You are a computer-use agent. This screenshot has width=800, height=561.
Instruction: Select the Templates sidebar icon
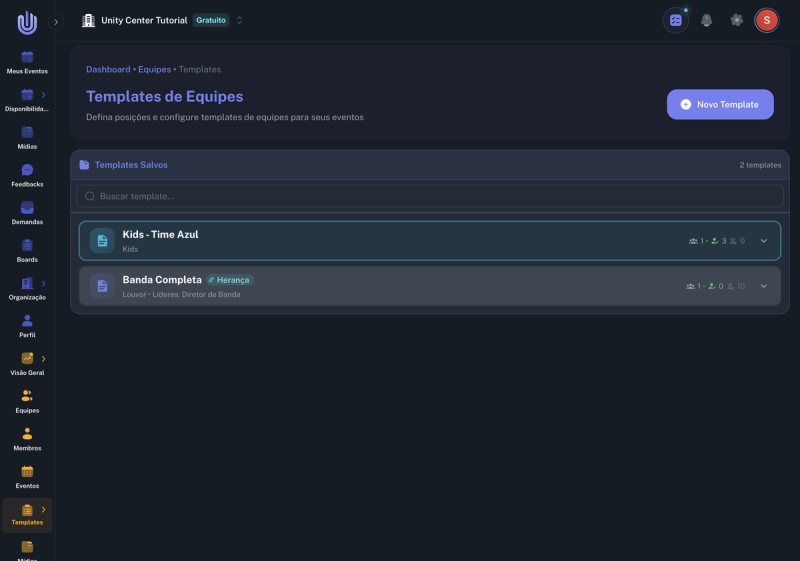coord(27,510)
